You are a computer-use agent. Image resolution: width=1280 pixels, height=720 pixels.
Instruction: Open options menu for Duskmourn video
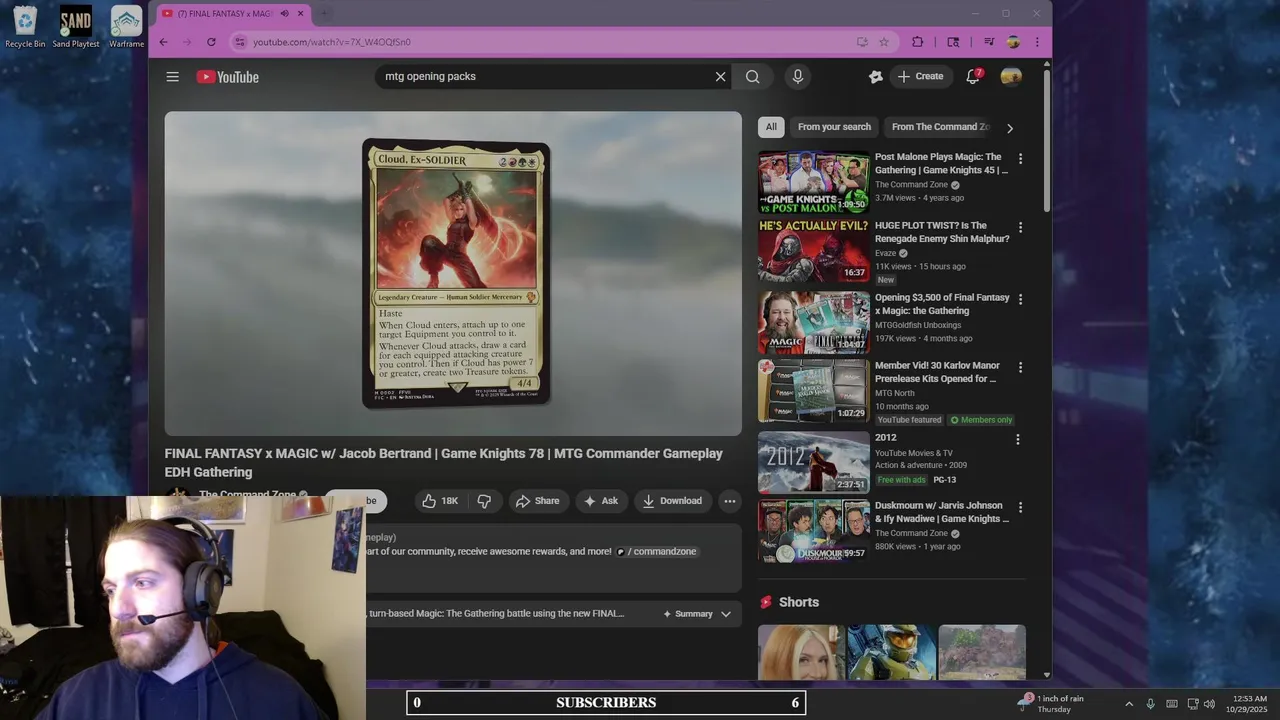1020,508
